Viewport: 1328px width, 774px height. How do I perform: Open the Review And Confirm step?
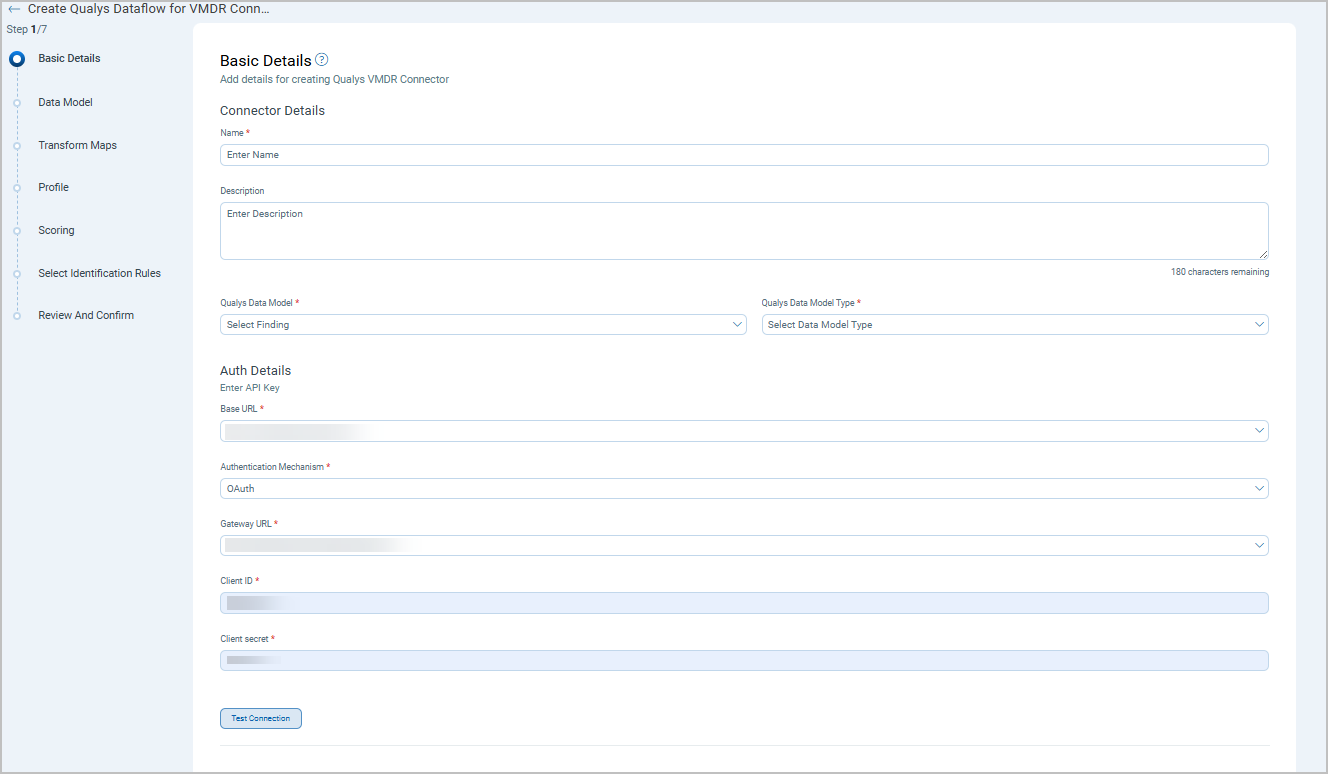86,315
